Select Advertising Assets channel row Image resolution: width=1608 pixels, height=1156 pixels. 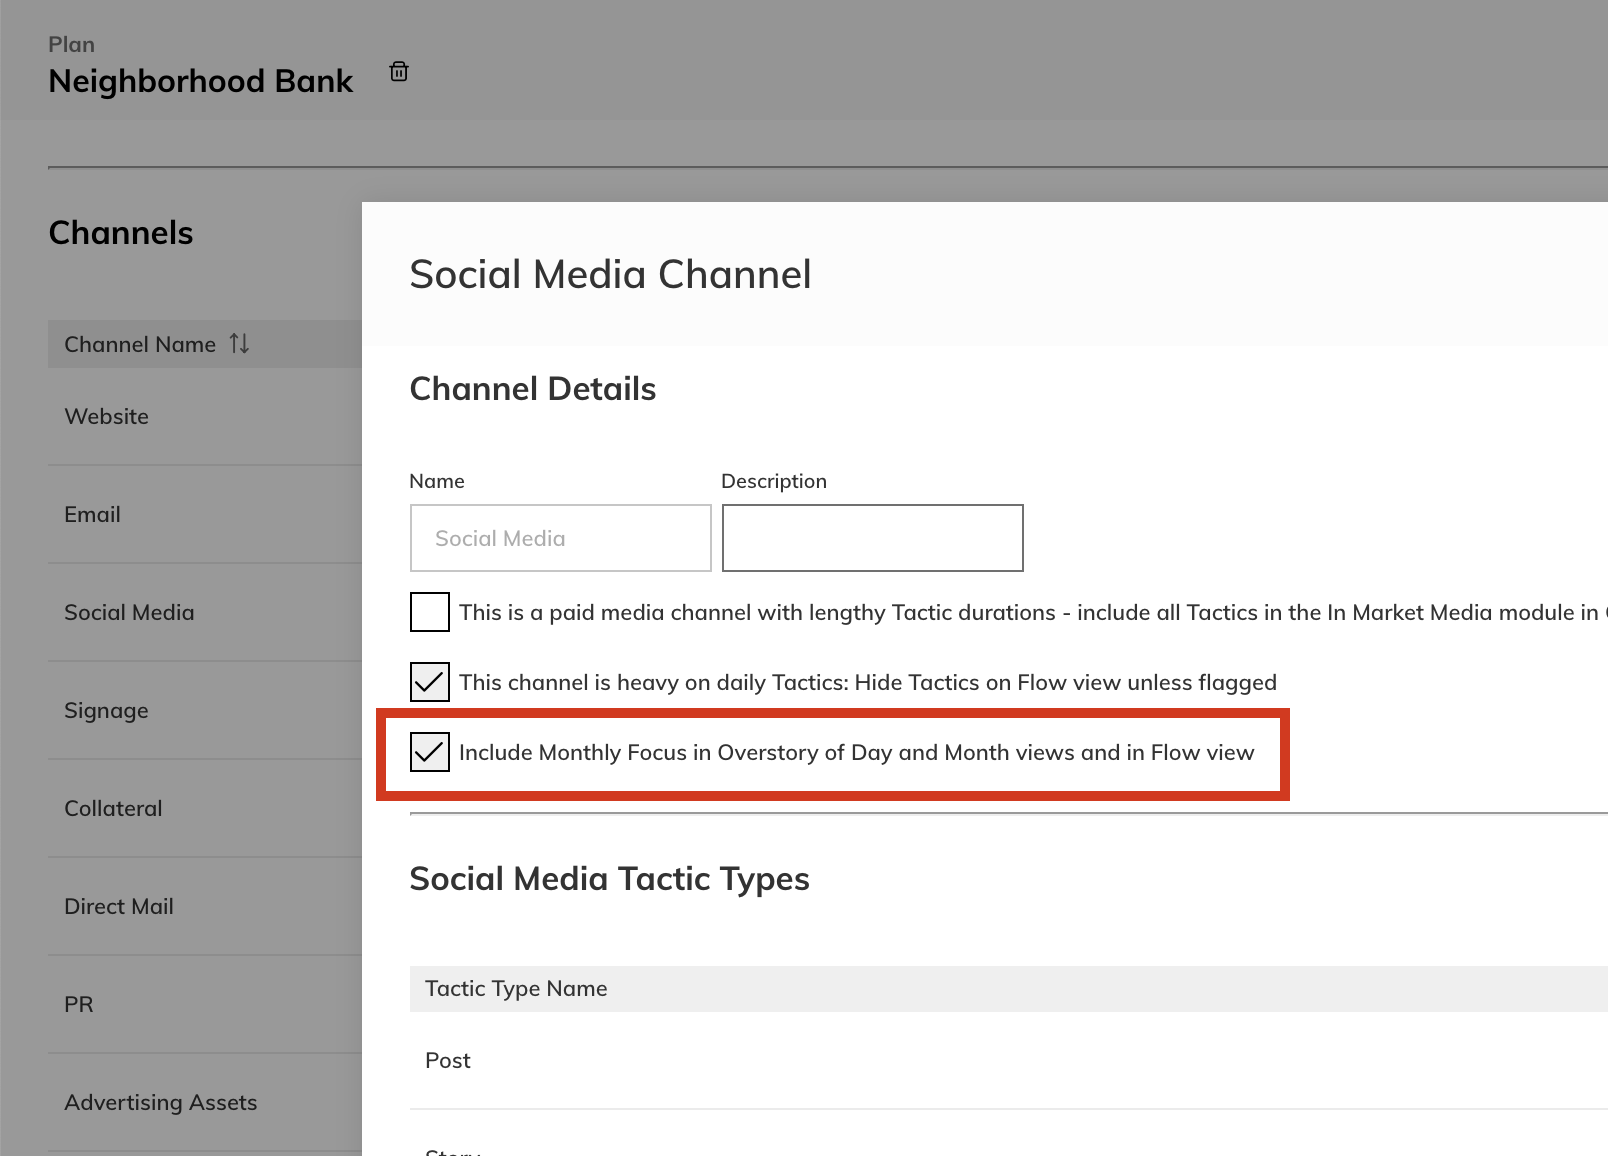(x=205, y=1102)
